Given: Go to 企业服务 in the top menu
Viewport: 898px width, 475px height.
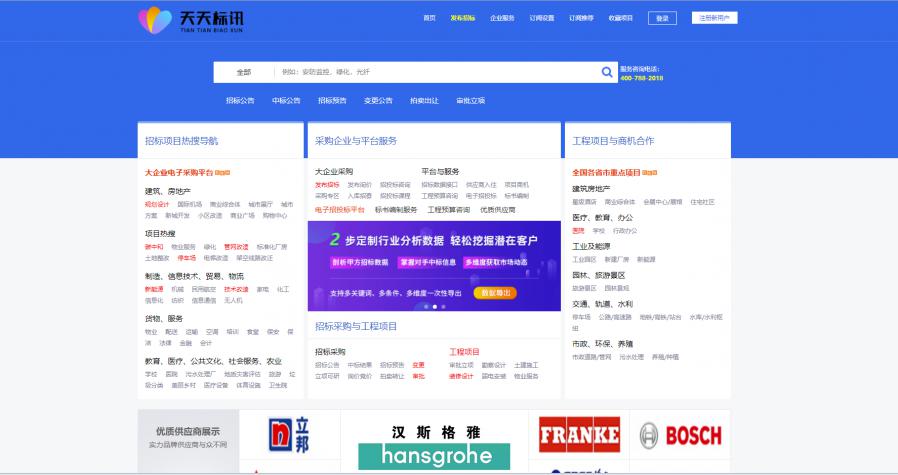Looking at the screenshot, I should pos(502,18).
